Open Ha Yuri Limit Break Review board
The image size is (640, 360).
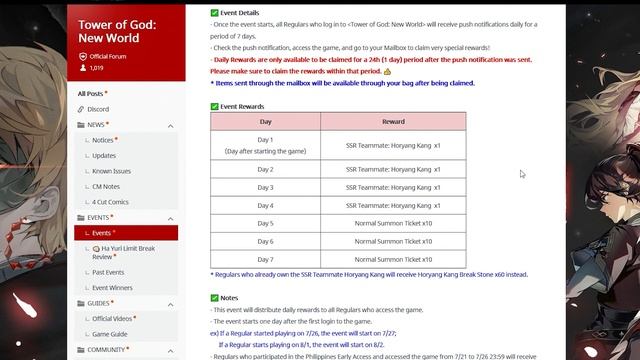click(123, 253)
